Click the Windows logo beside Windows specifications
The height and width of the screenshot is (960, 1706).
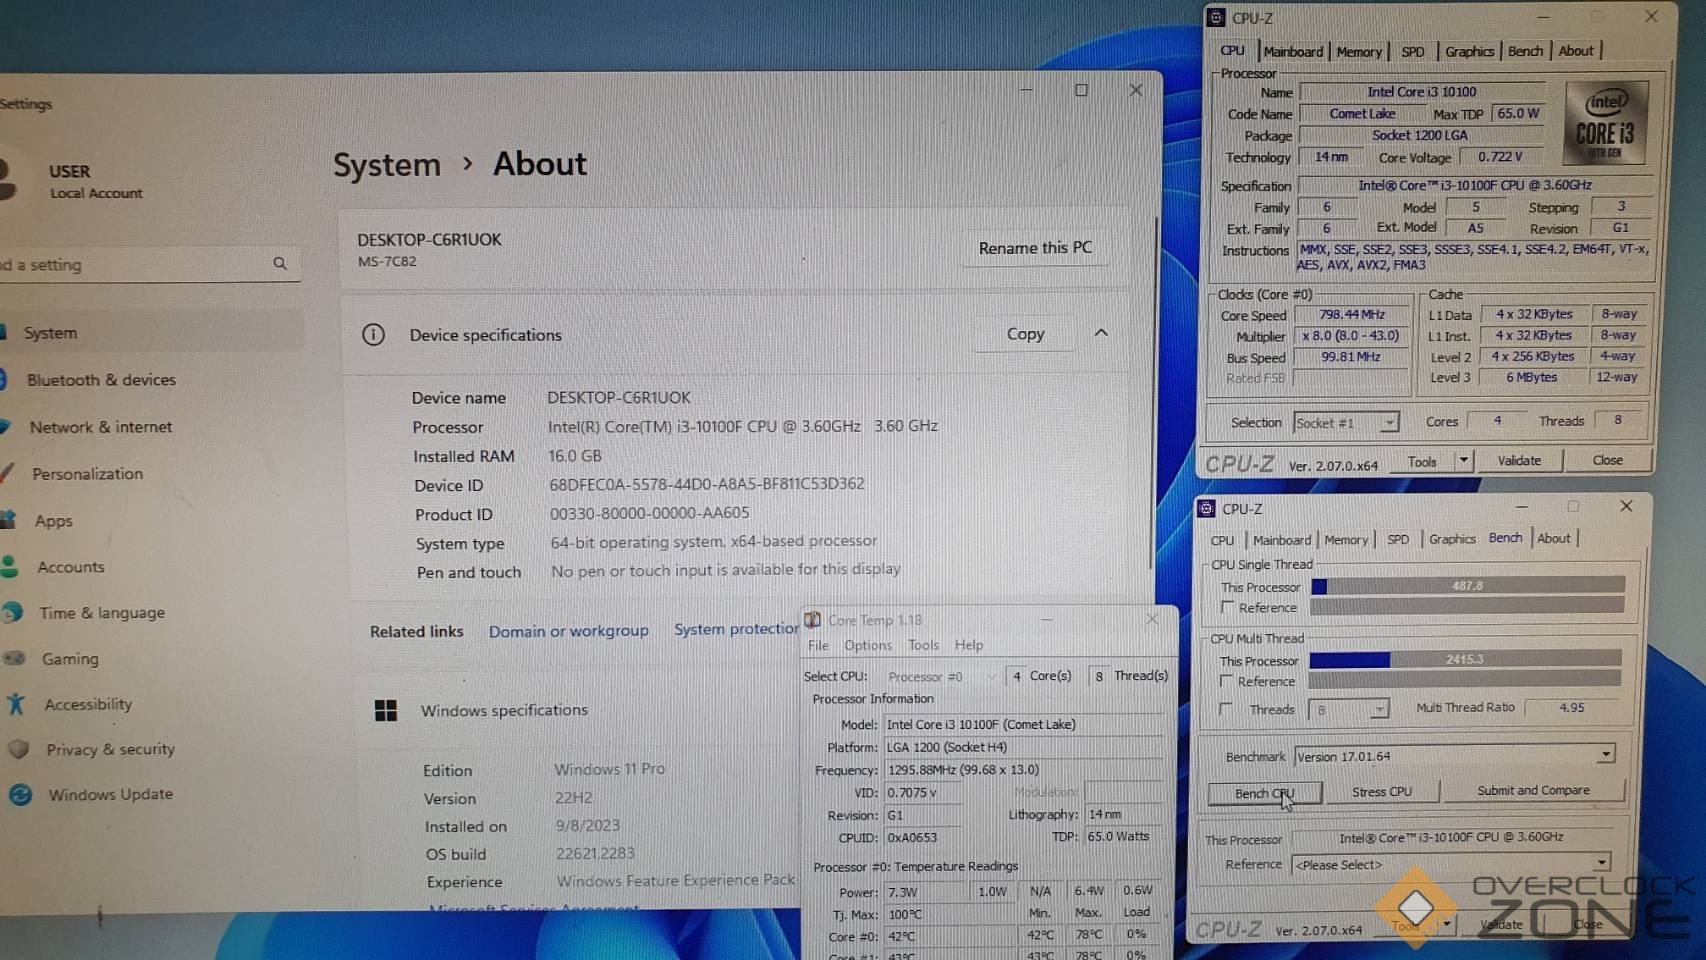click(386, 710)
